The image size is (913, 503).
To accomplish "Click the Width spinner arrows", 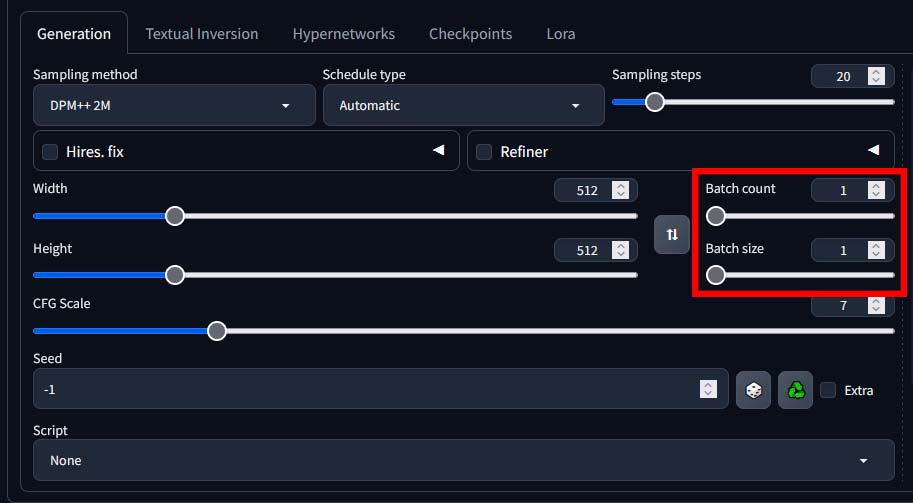I will [x=620, y=190].
